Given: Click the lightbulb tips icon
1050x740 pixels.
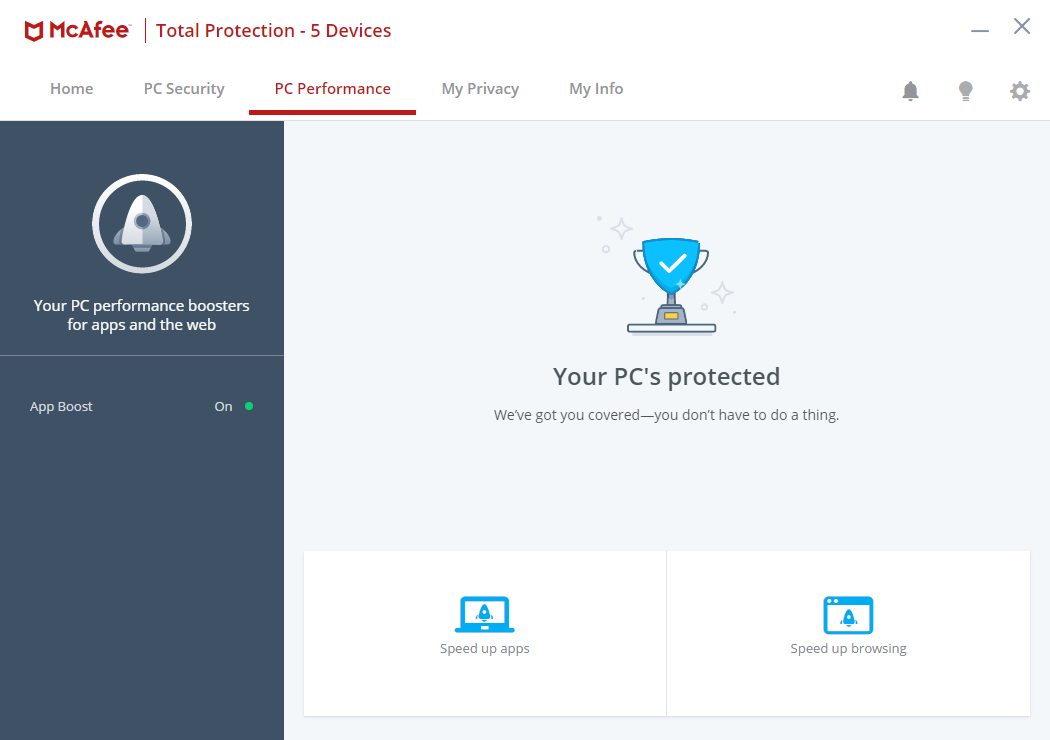Looking at the screenshot, I should (x=965, y=90).
